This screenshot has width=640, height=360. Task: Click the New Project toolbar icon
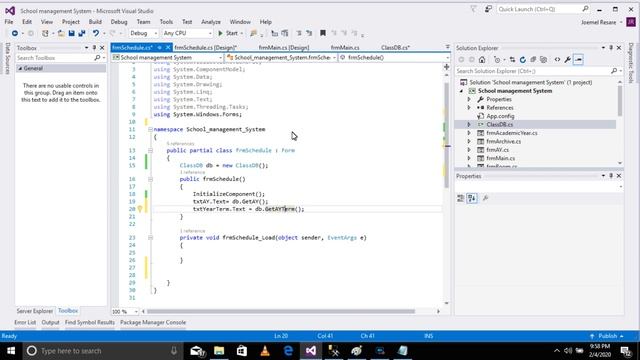click(x=45, y=33)
